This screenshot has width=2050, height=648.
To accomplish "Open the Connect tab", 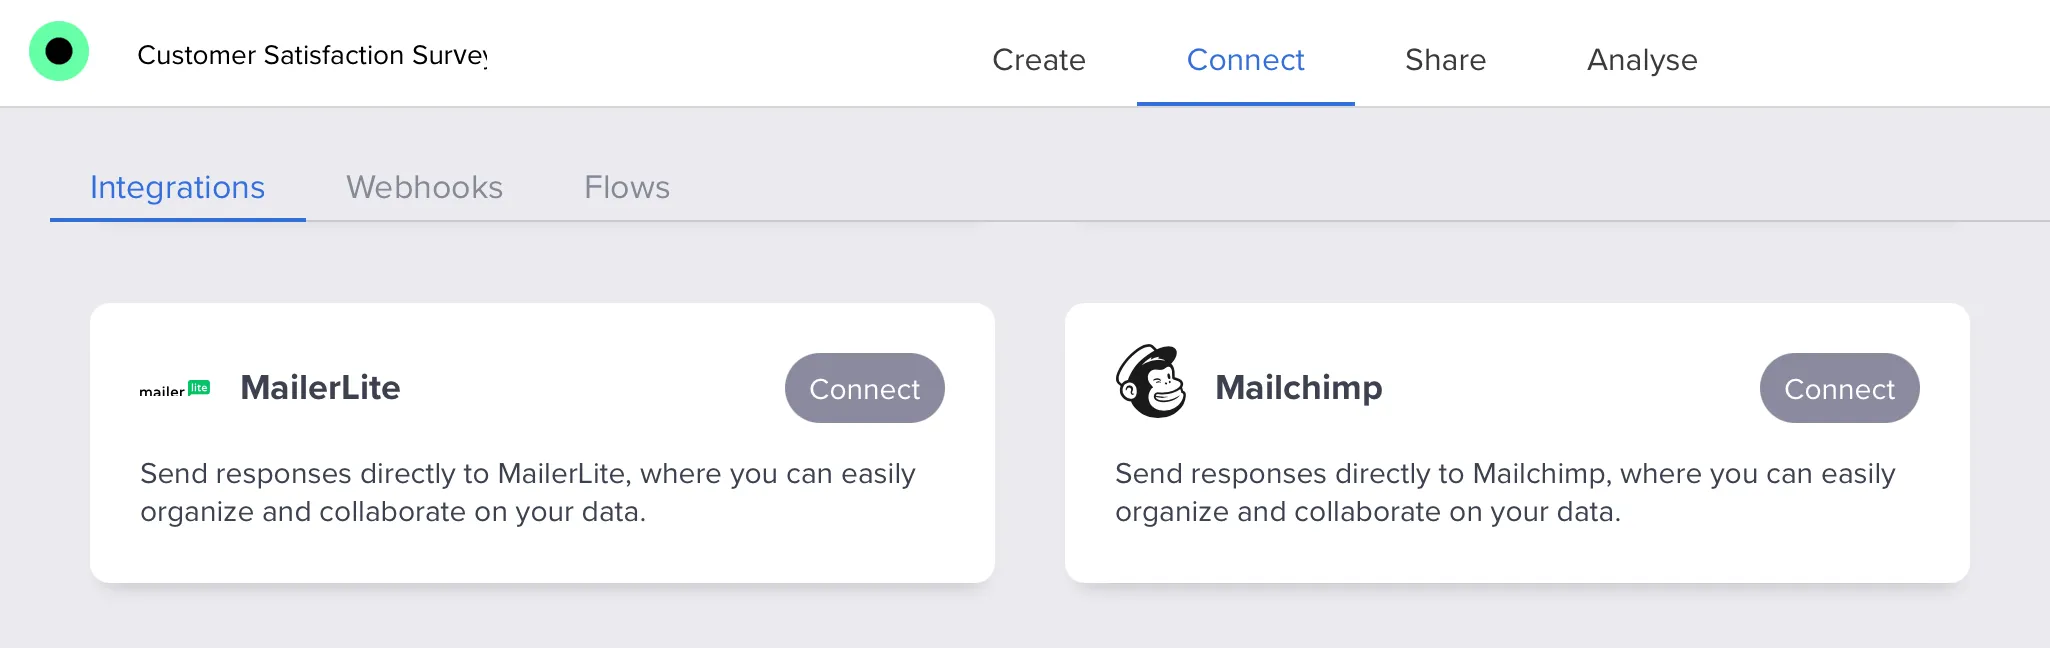I will 1245,60.
